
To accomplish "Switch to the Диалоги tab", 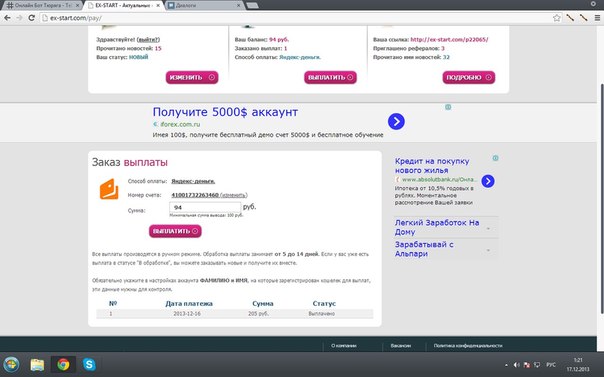I will pyautogui.click(x=204, y=5).
